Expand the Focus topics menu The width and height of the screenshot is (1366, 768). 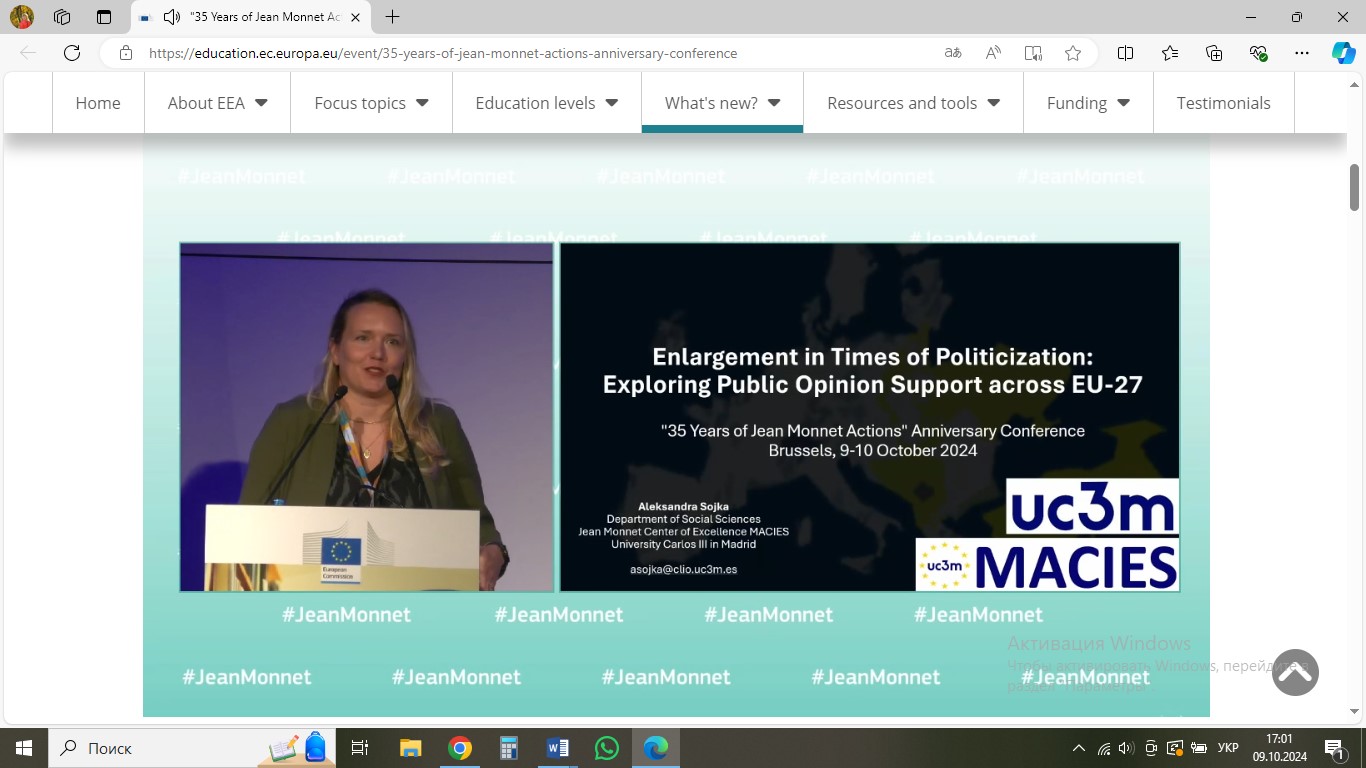[371, 103]
